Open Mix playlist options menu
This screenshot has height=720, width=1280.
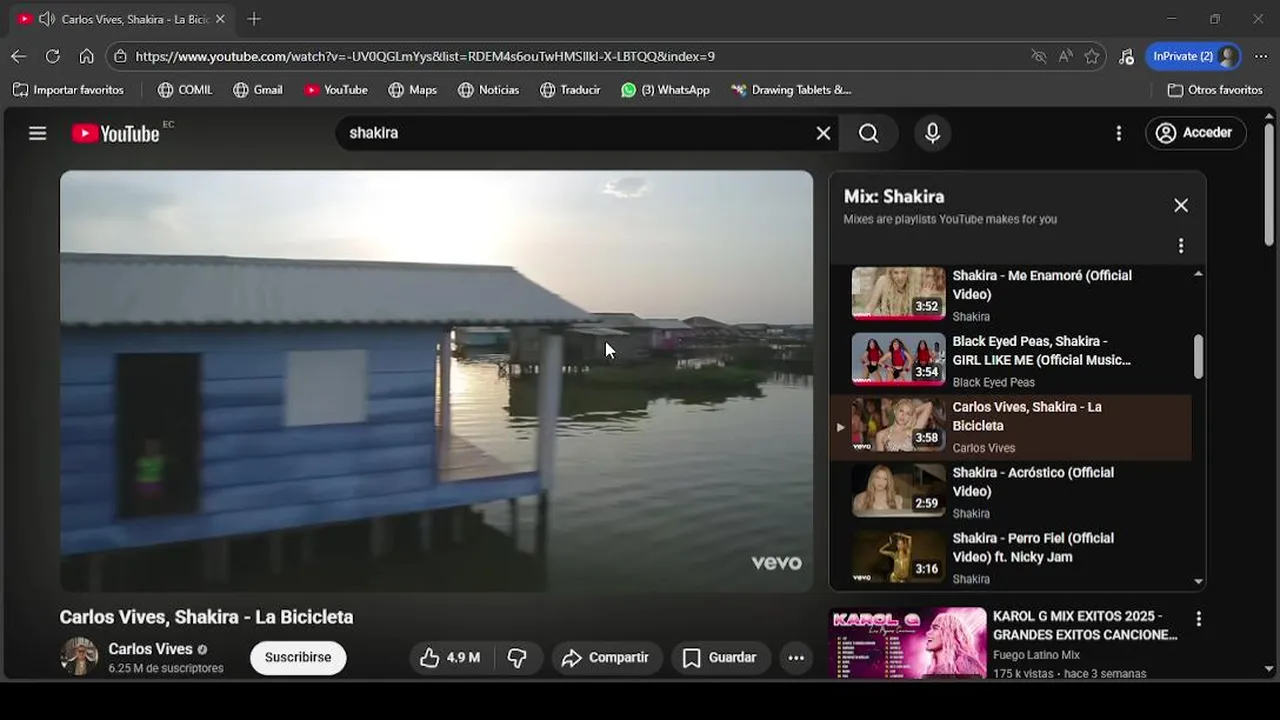1181,246
